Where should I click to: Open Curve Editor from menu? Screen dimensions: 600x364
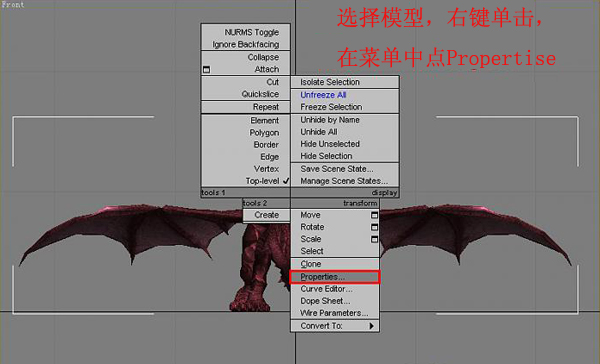point(326,289)
